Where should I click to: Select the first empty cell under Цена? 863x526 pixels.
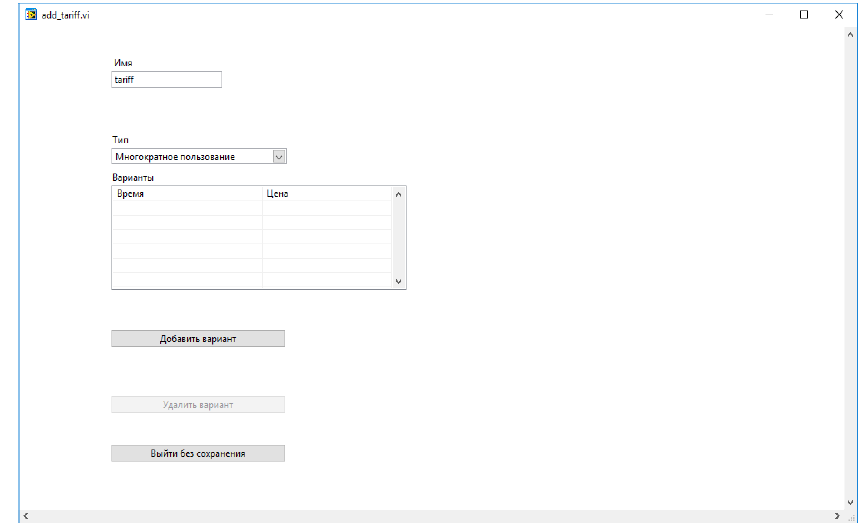326,208
